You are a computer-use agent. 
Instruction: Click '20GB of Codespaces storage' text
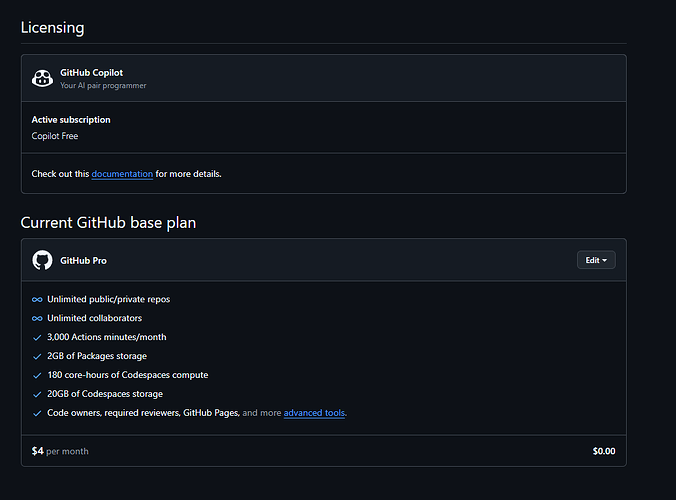105,394
